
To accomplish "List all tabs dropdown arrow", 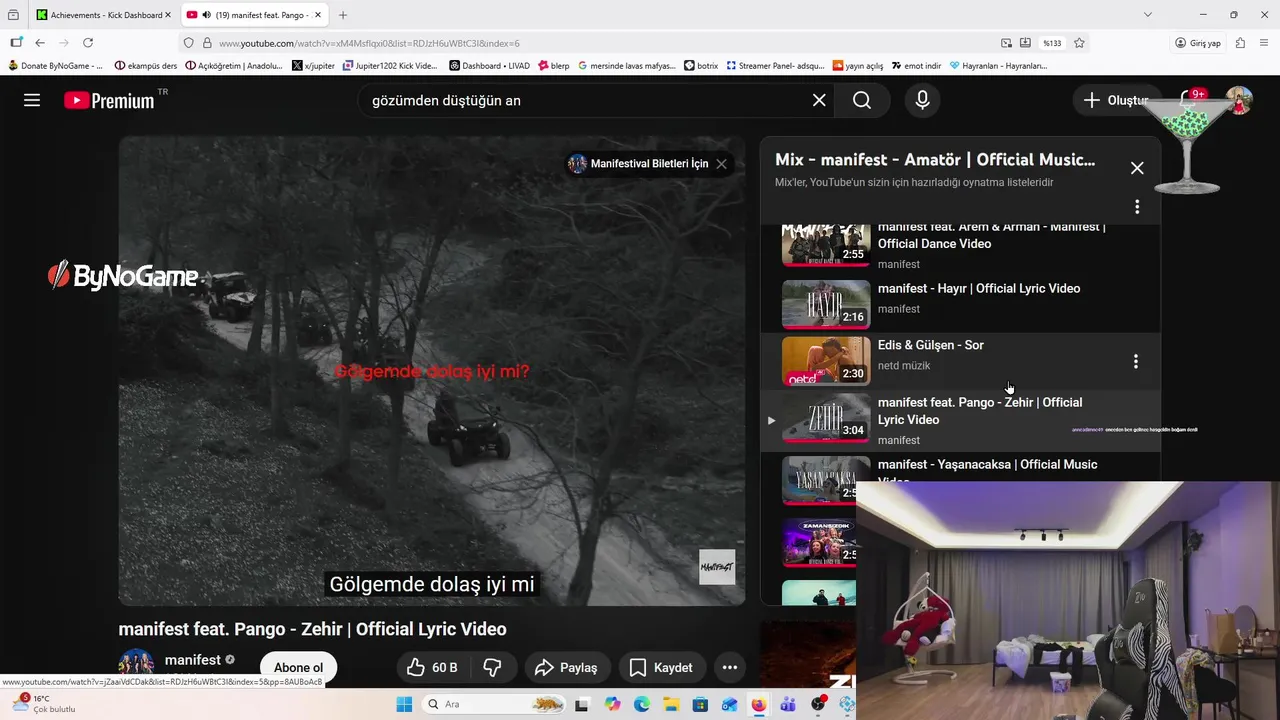I will 1148,15.
